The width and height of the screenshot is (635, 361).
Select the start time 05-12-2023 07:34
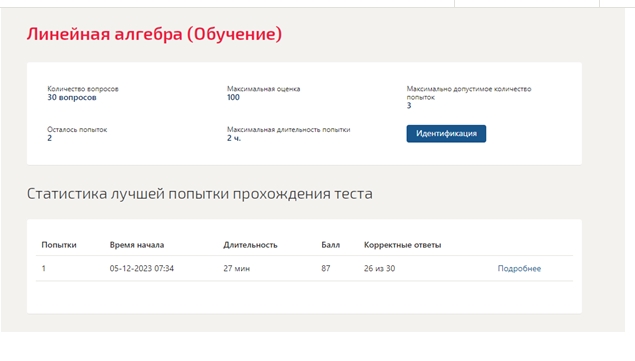point(142,268)
